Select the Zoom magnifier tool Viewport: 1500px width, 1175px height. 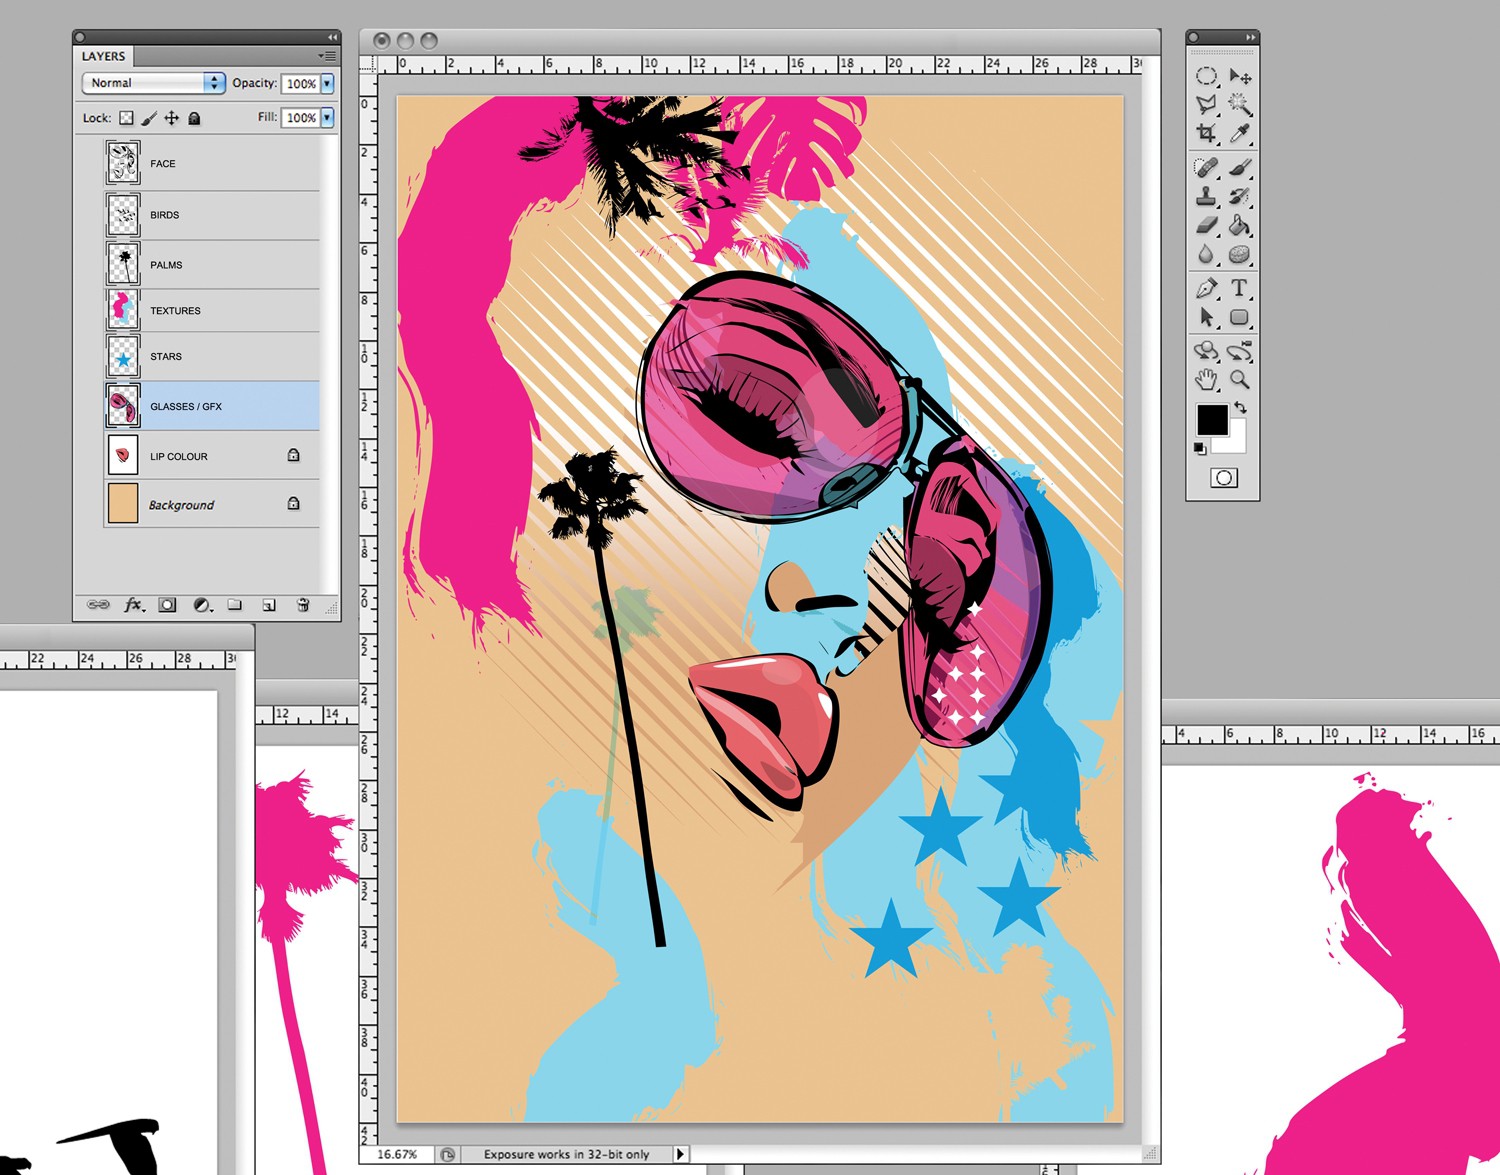[x=1240, y=380]
